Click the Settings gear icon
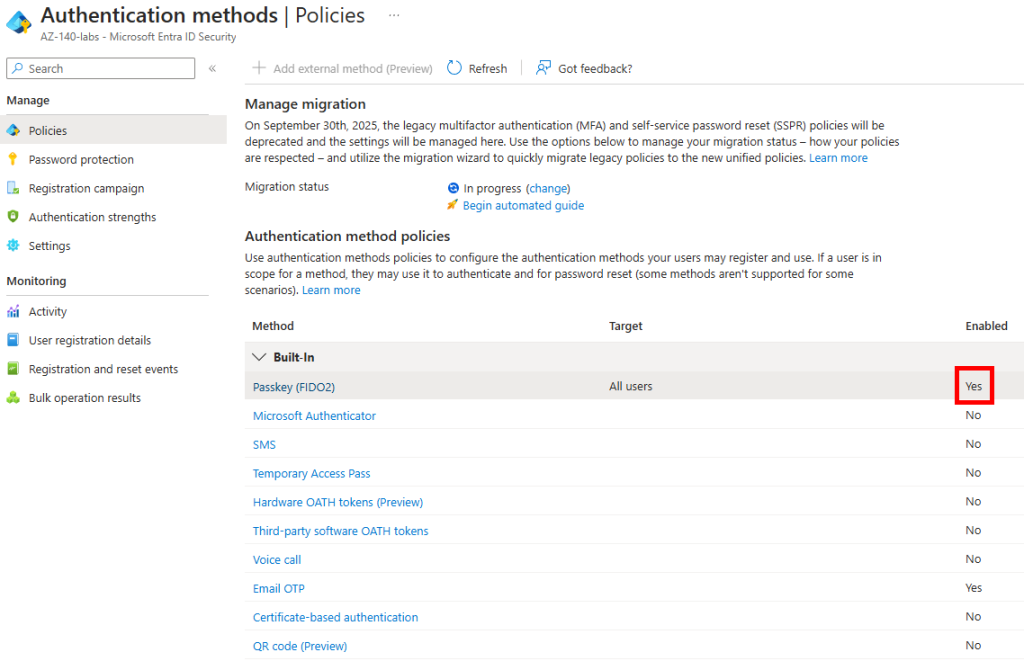1024x670 pixels. coord(13,246)
